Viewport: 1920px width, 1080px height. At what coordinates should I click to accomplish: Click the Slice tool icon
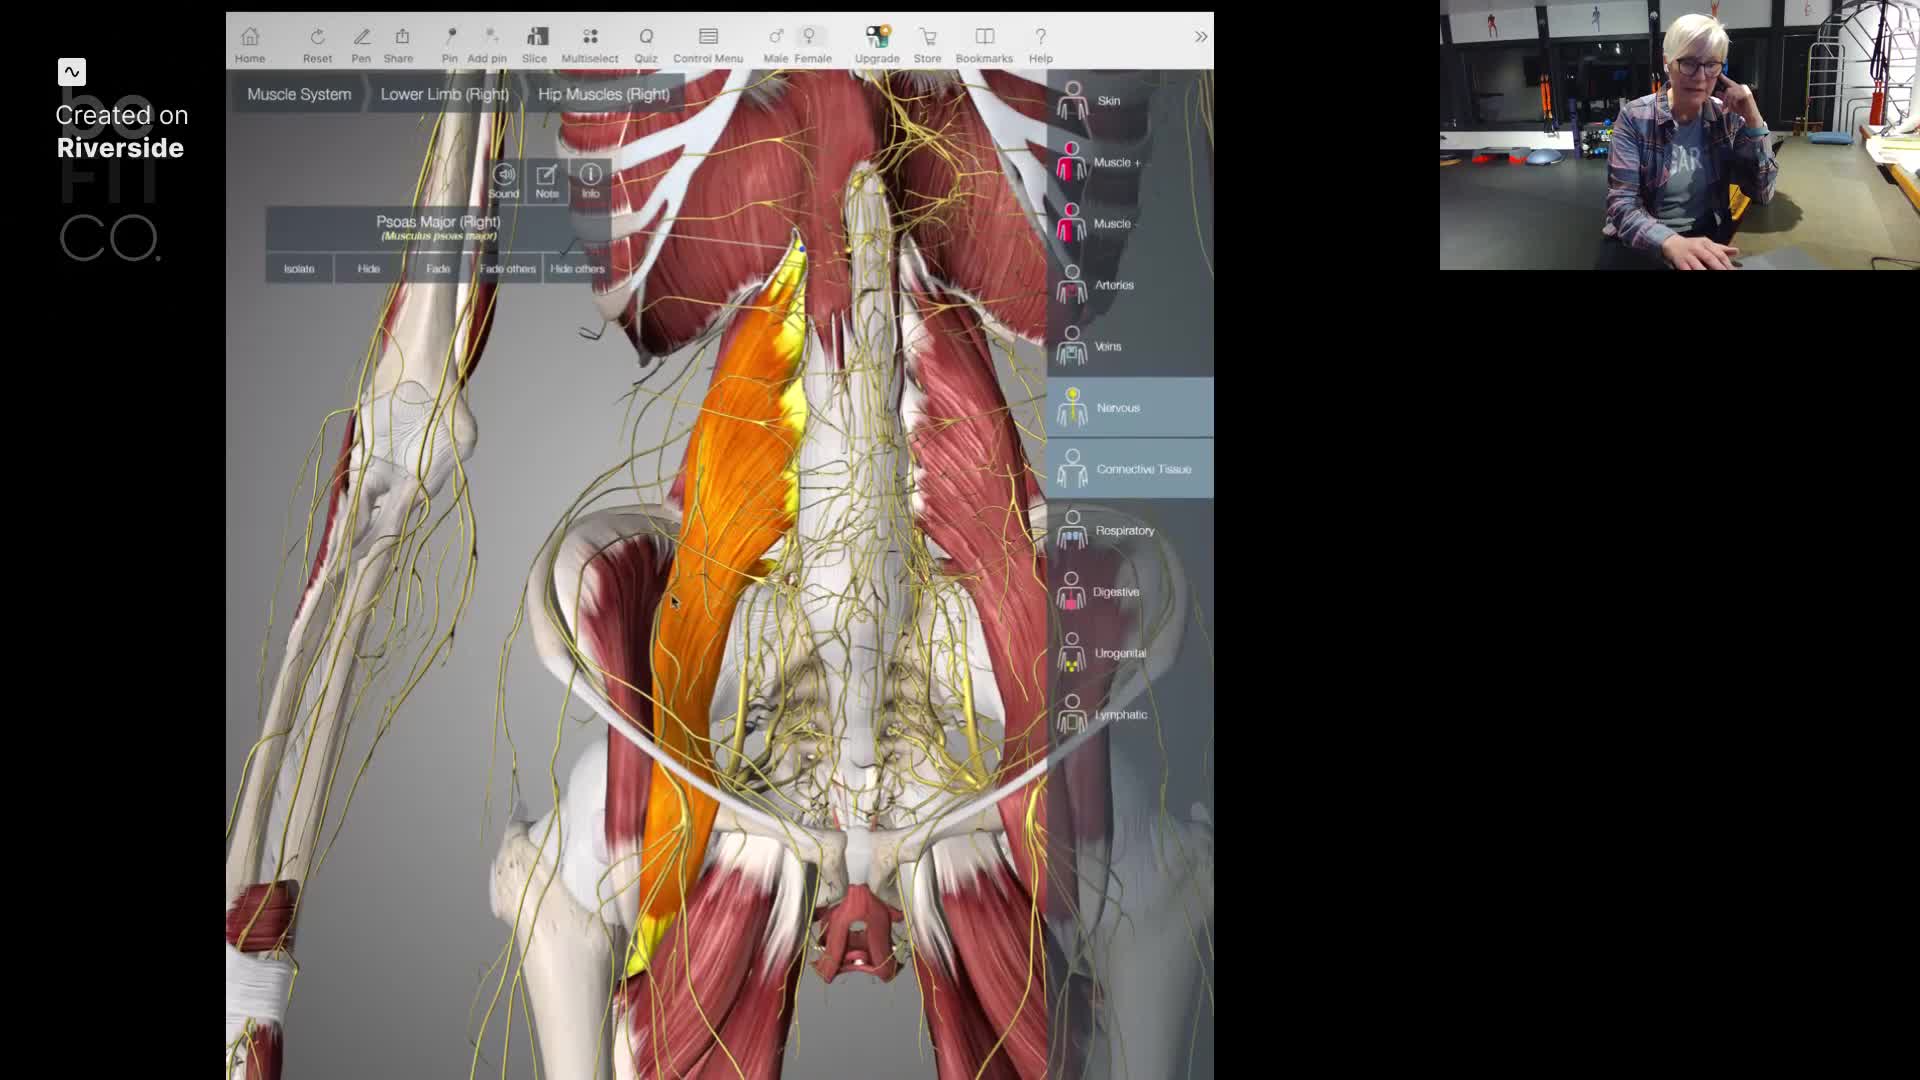pos(535,44)
